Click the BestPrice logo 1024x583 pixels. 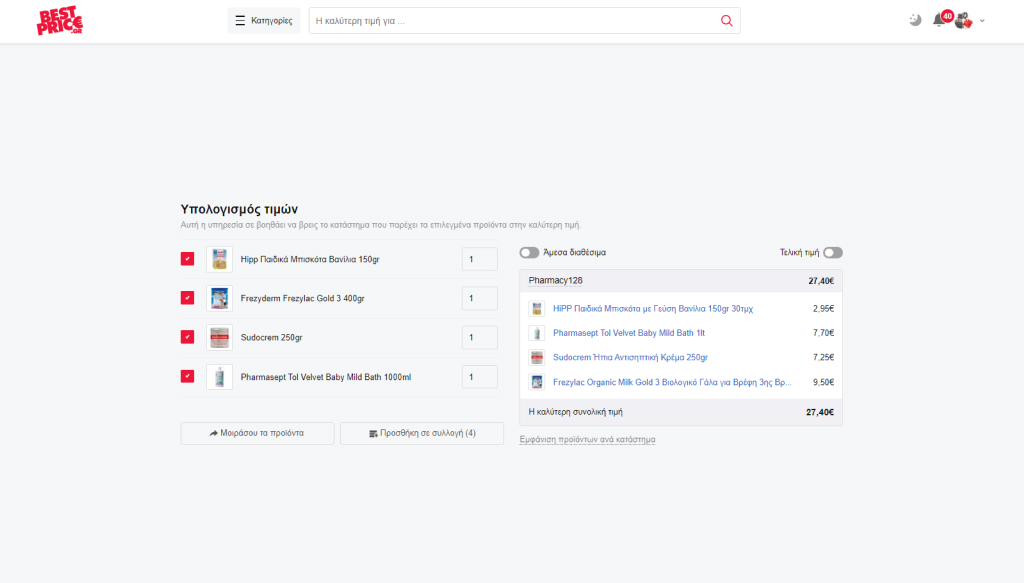click(x=60, y=21)
